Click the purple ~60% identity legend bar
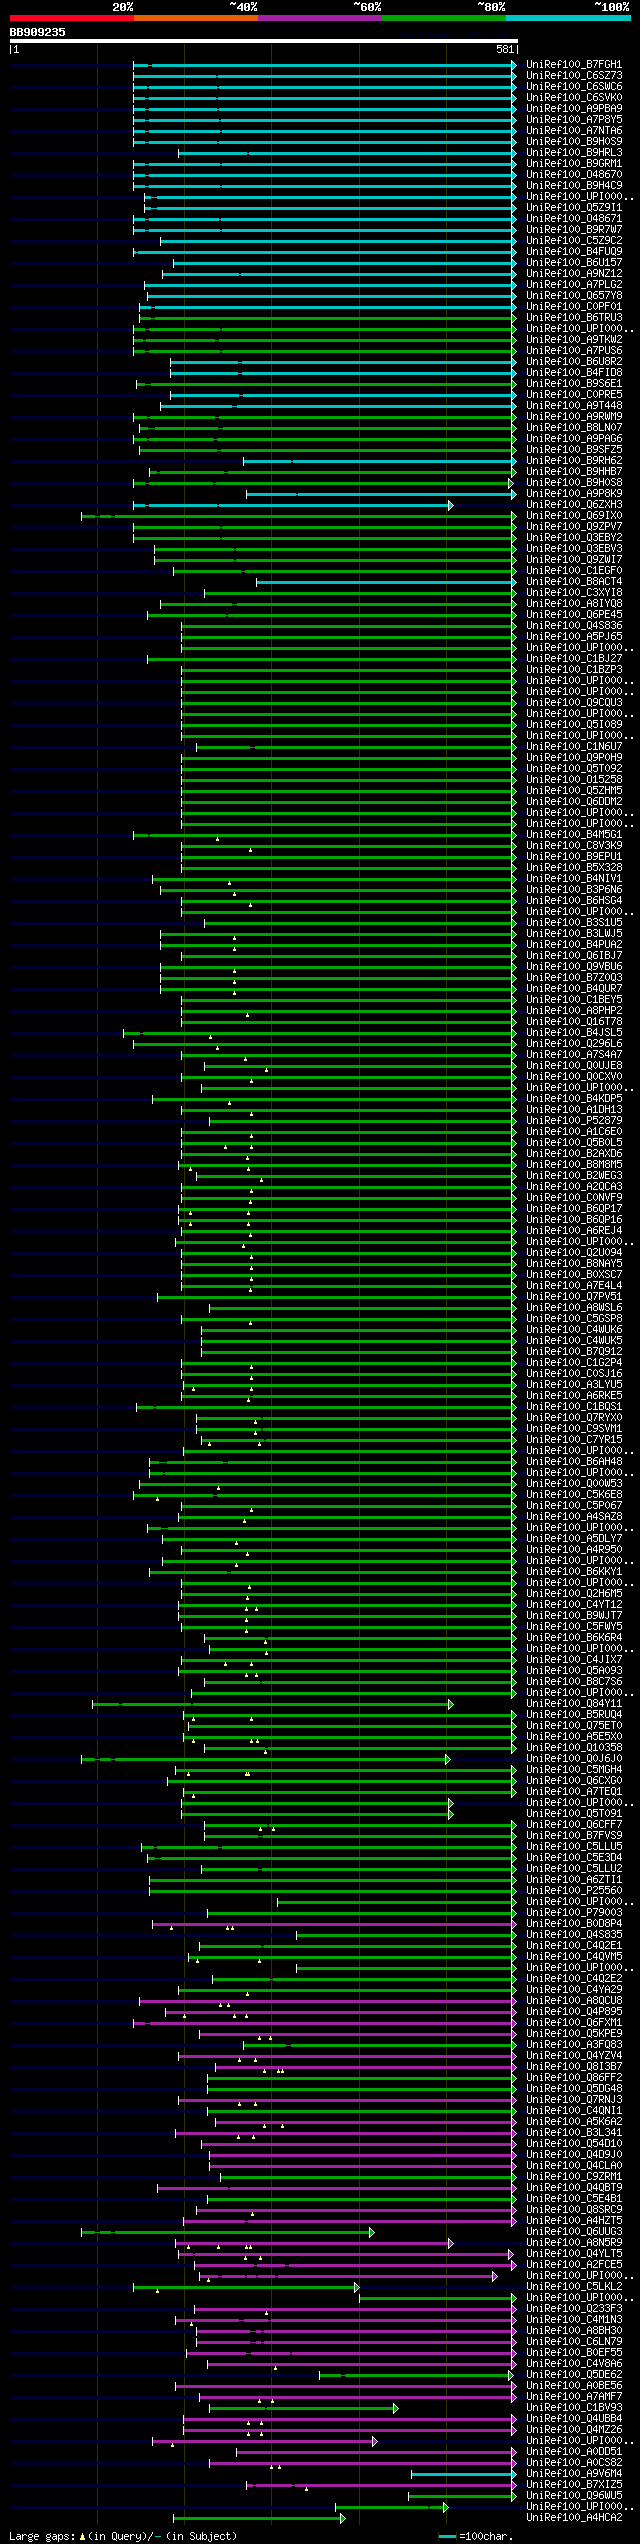Image resolution: width=640 pixels, height=2544 pixels. tap(320, 18)
